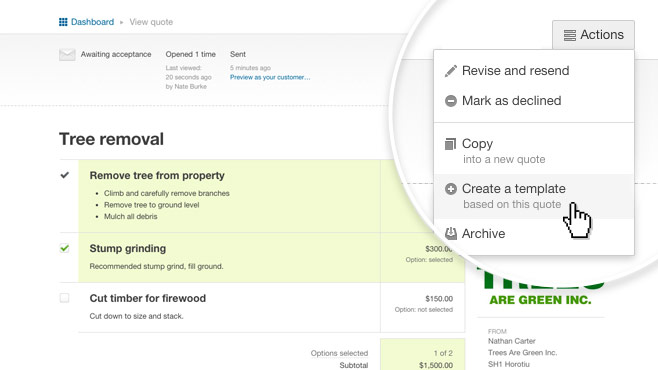Open Preview as your customer link
The width and height of the screenshot is (658, 370).
pyautogui.click(x=270, y=77)
